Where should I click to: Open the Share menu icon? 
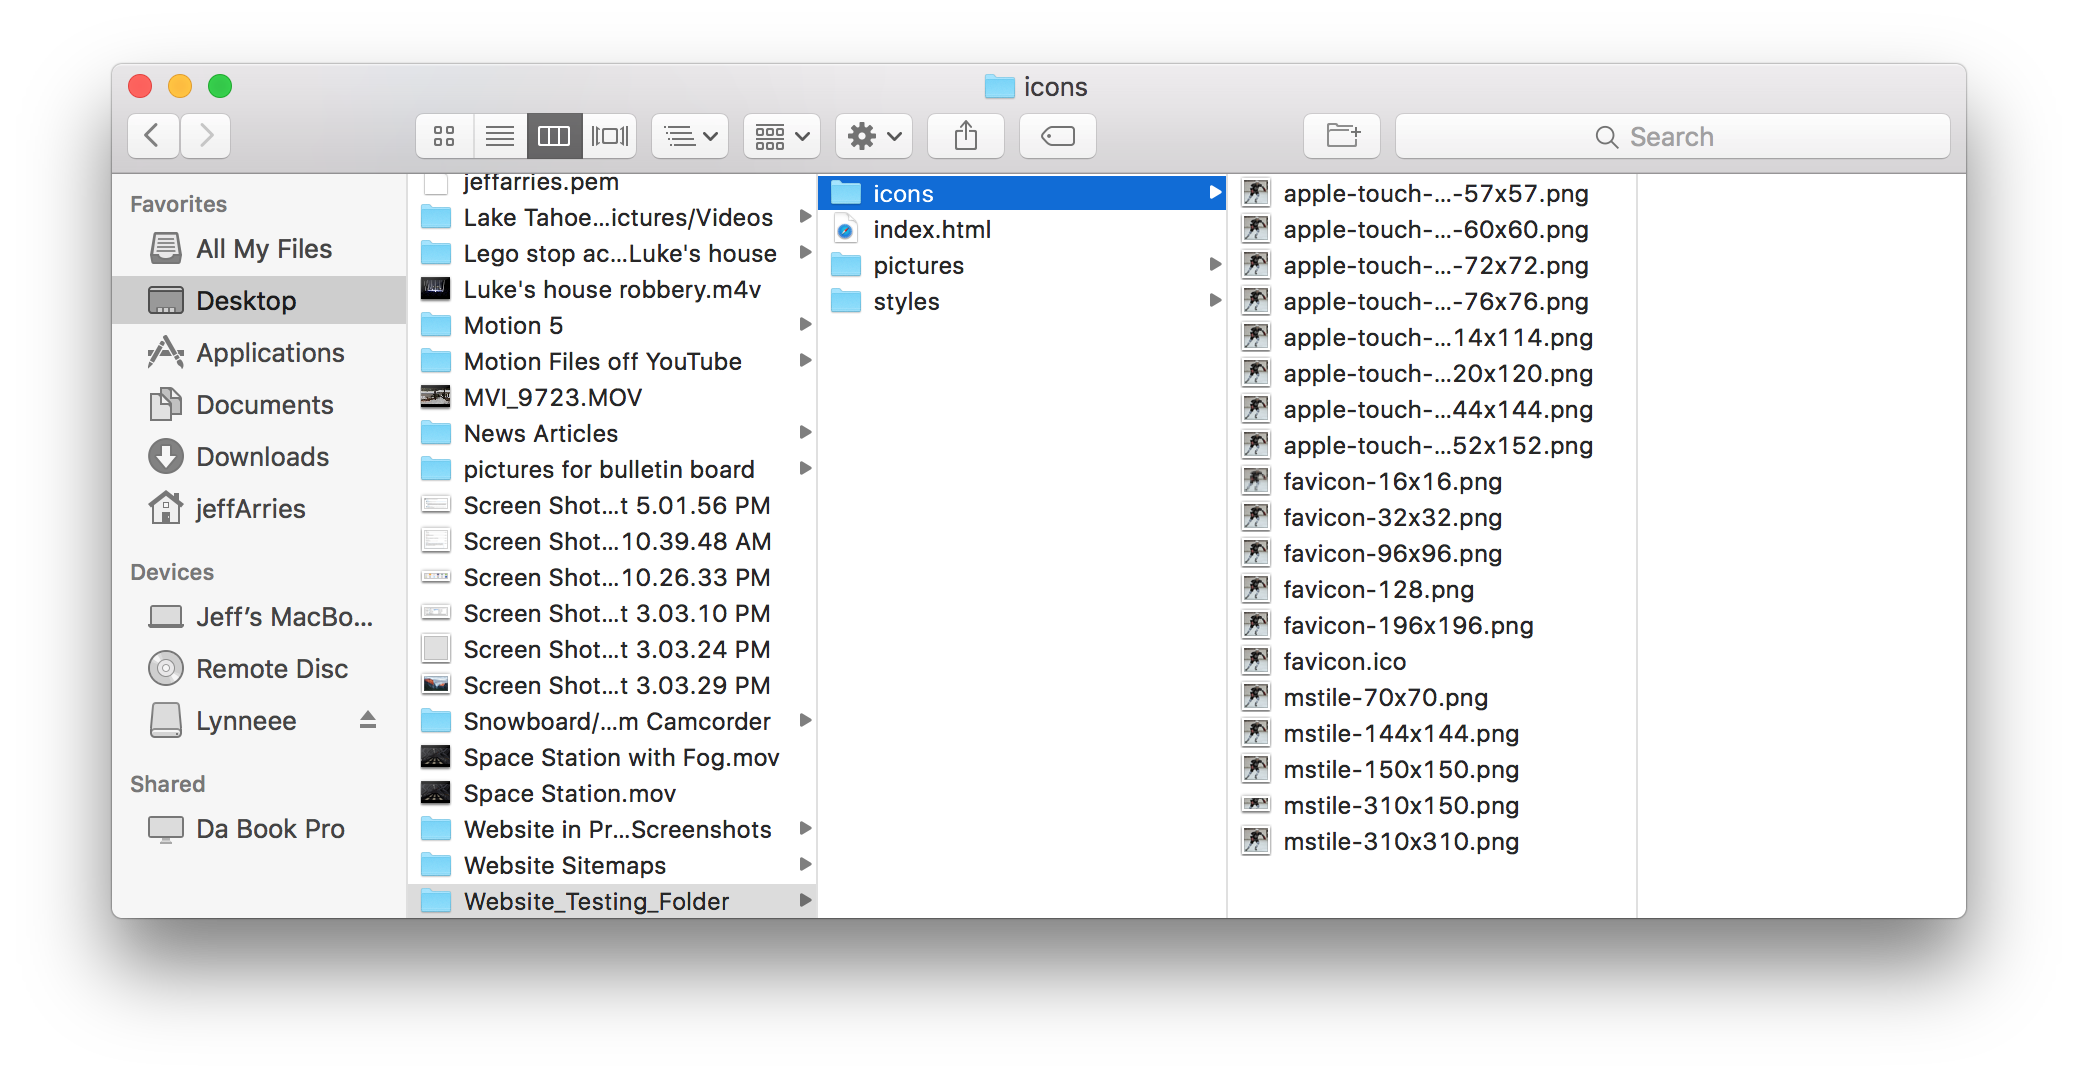pyautogui.click(x=965, y=136)
